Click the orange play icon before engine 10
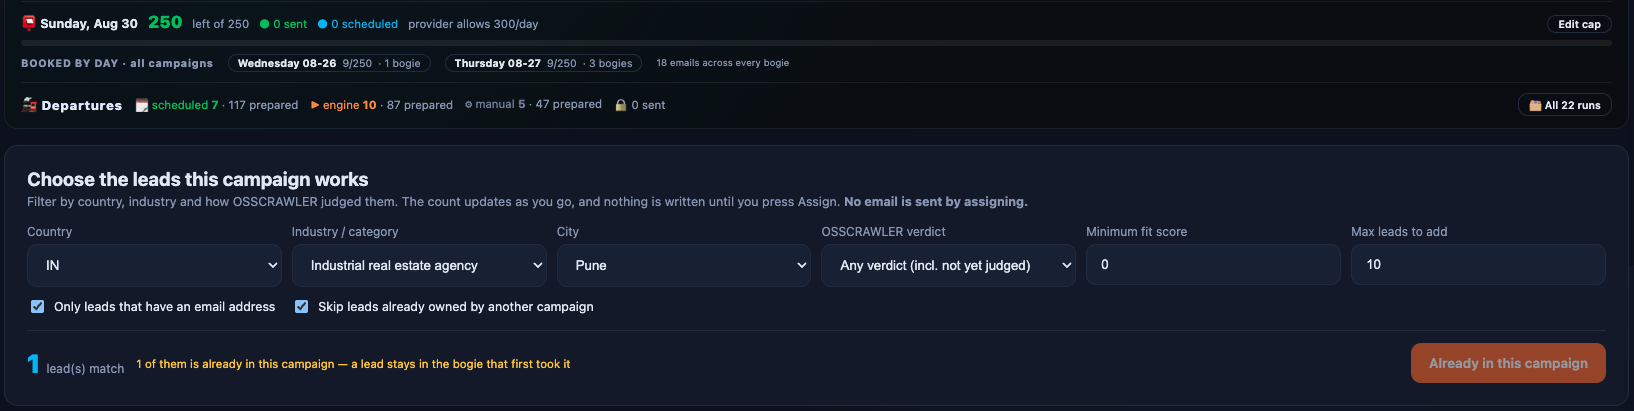Screen dimensions: 1634x411 tap(315, 105)
